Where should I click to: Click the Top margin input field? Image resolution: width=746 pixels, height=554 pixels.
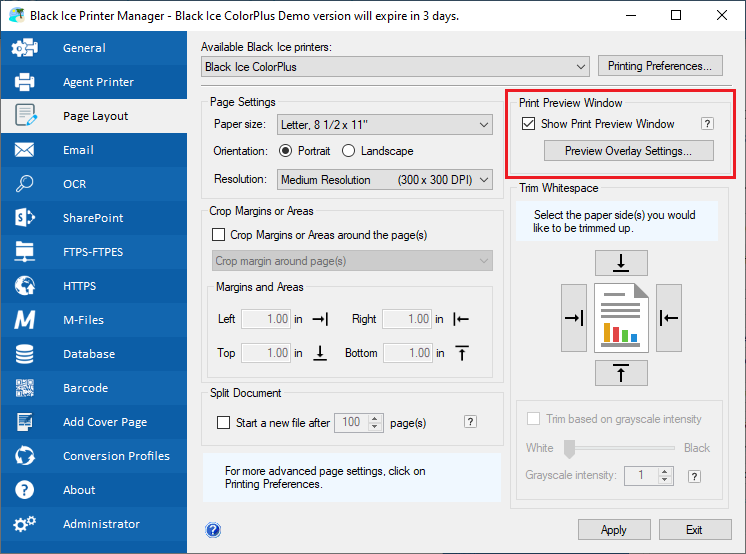point(265,353)
